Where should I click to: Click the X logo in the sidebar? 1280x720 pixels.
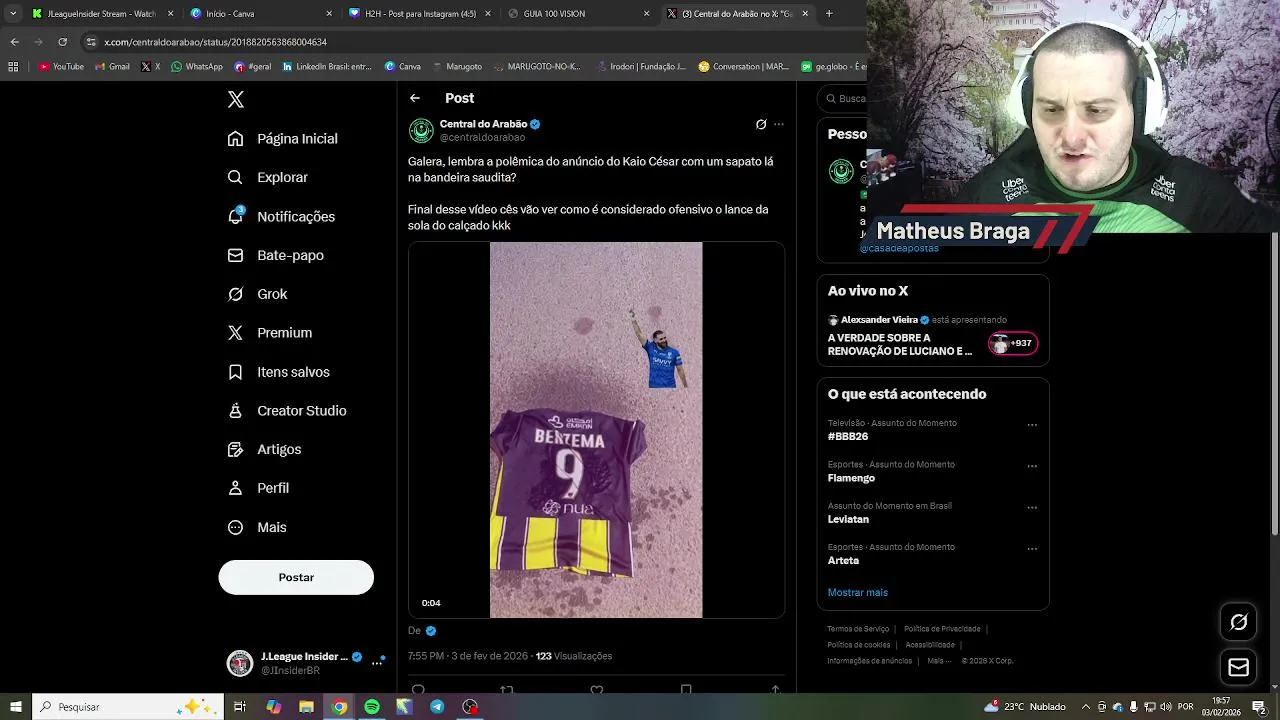click(235, 99)
